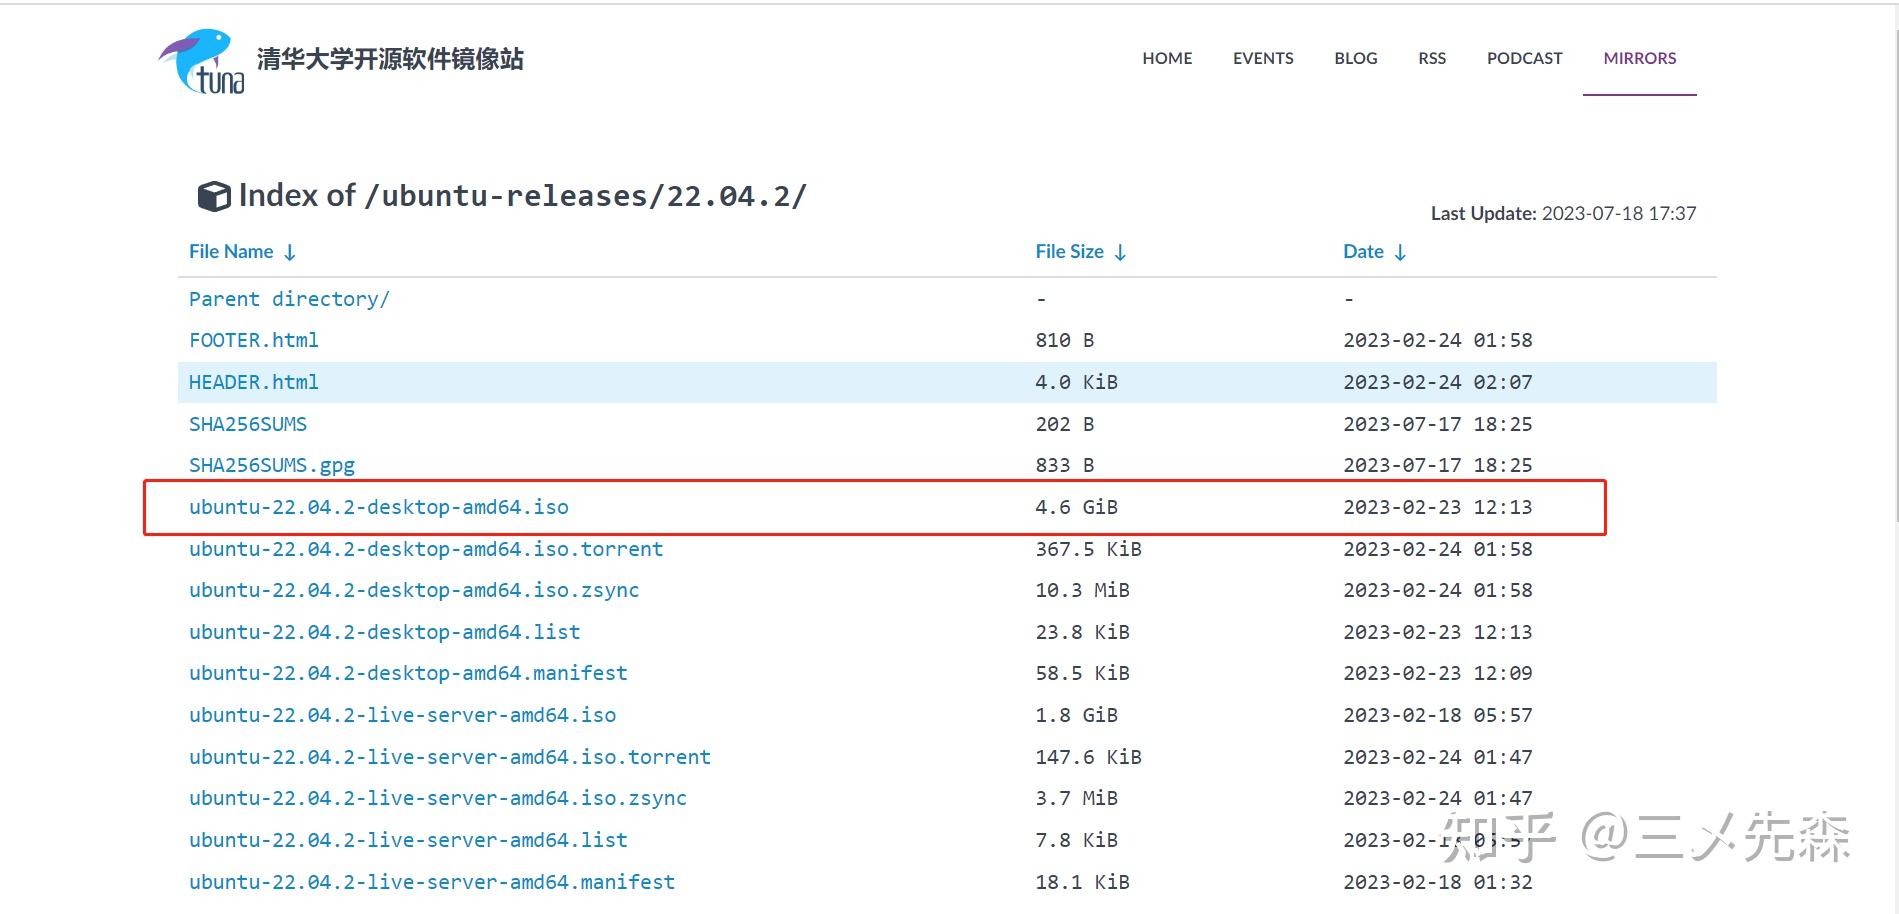Download live-server-amd64.iso.zsync file
This screenshot has width=1899, height=914.
coord(438,798)
